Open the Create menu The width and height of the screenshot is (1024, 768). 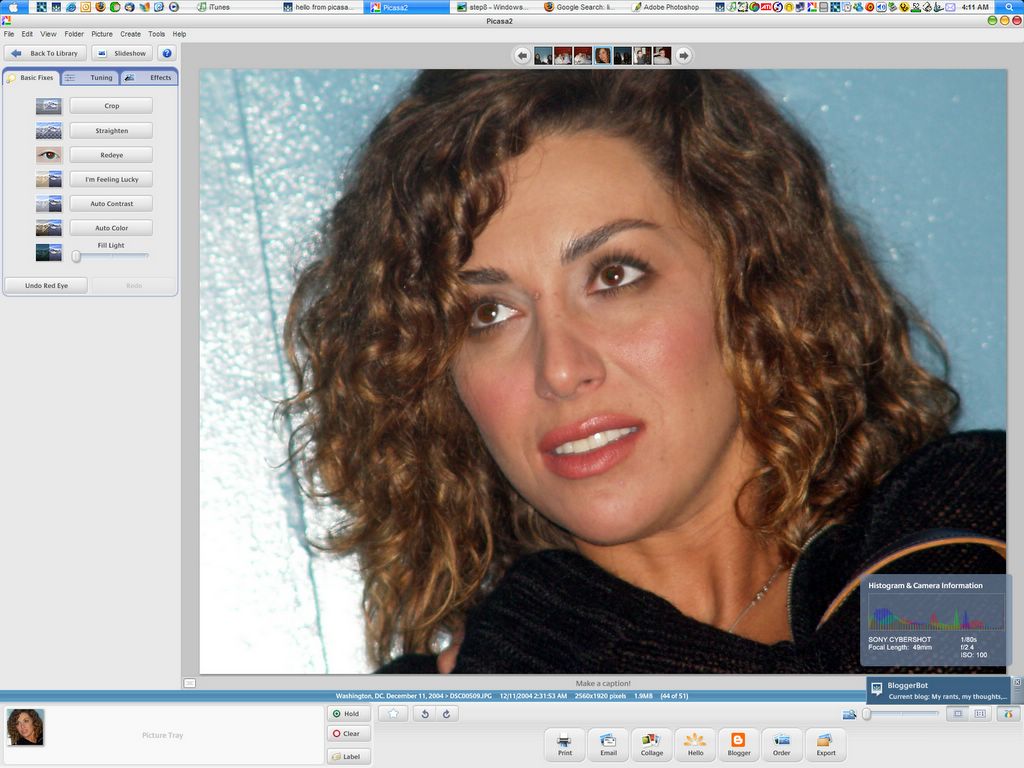pyautogui.click(x=131, y=34)
